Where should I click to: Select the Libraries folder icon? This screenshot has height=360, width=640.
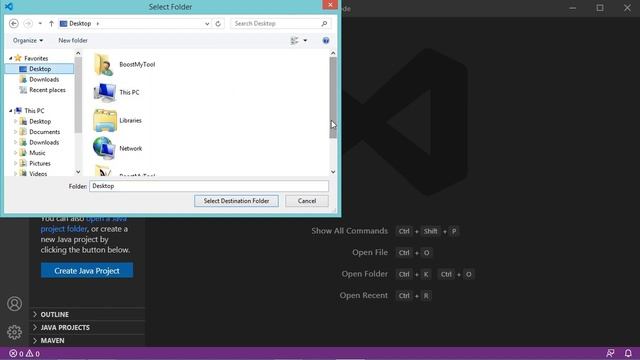(x=105, y=120)
